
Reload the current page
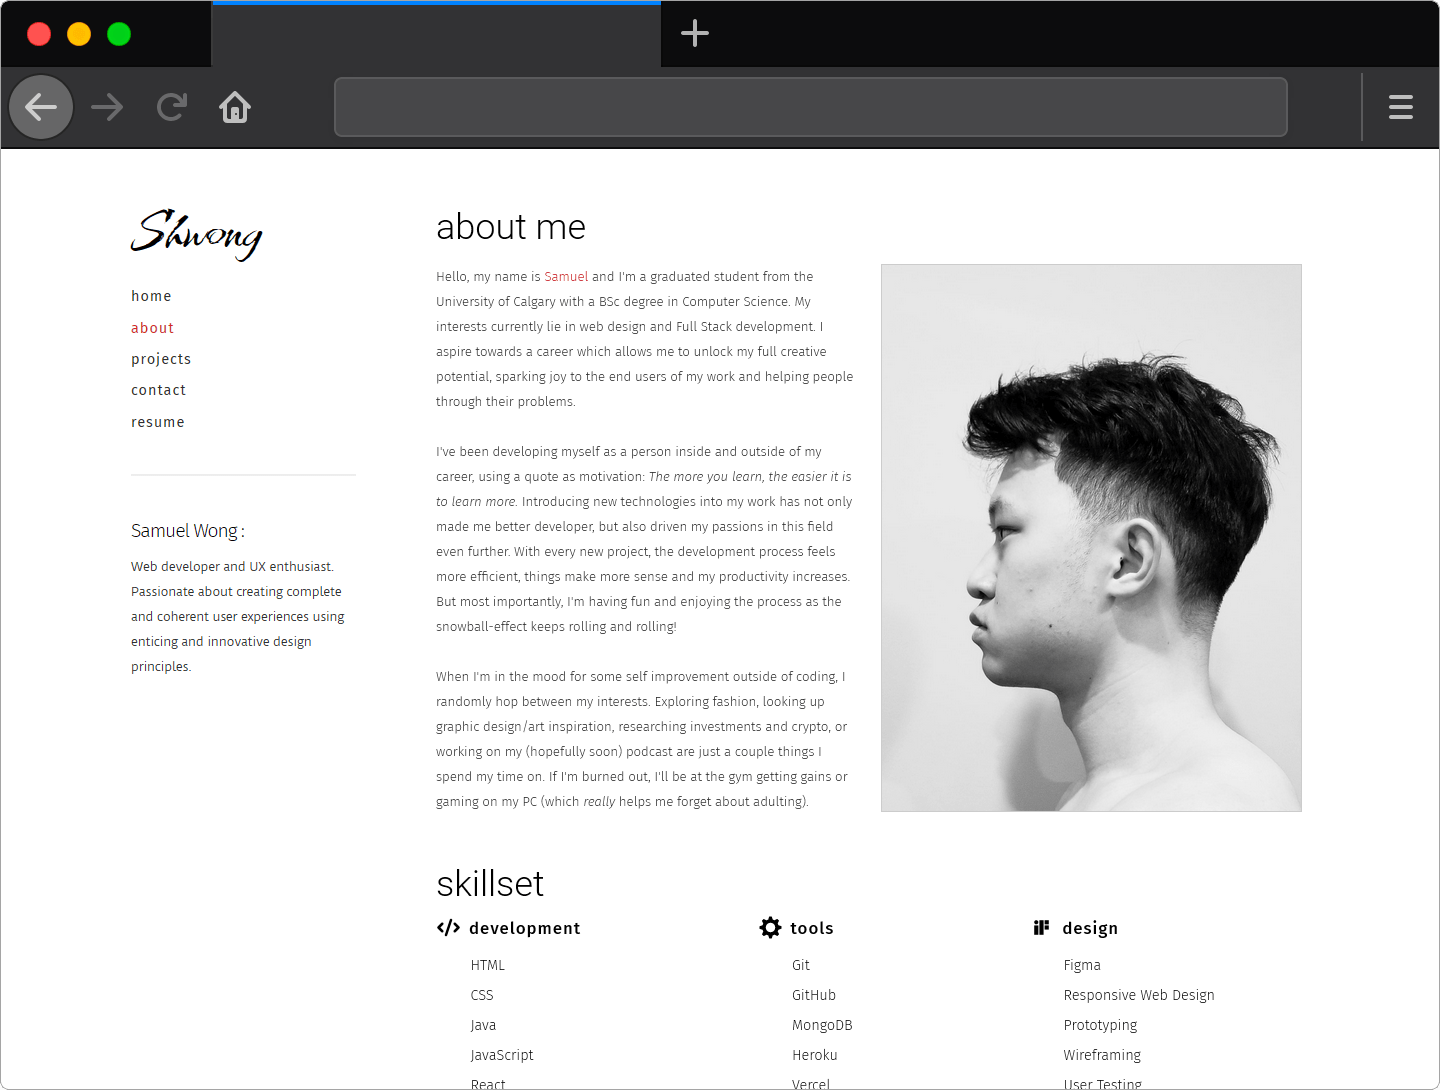[171, 107]
